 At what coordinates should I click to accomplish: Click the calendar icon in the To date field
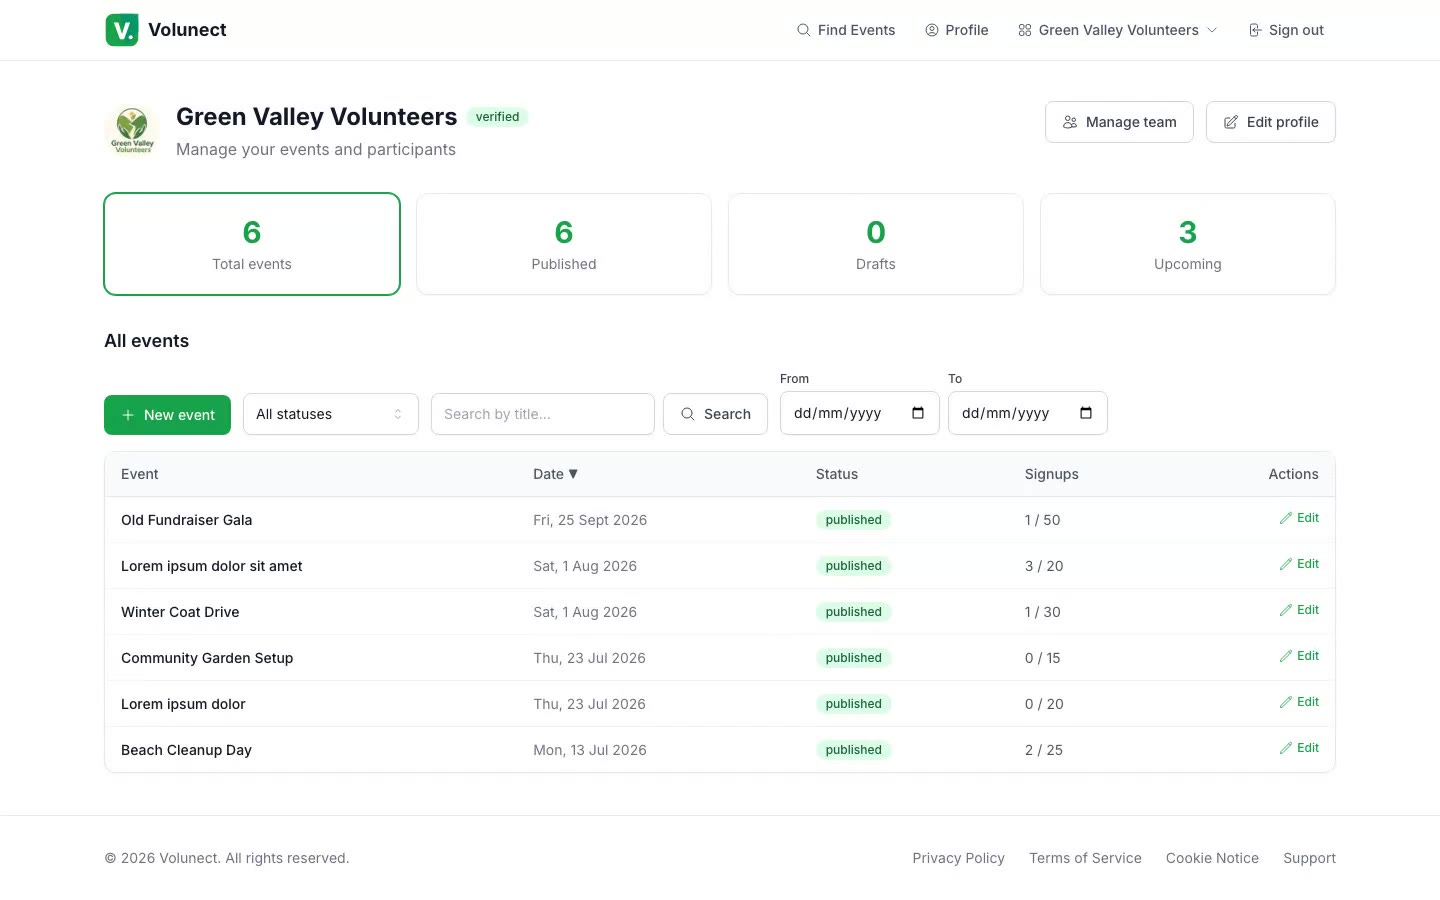click(1086, 413)
